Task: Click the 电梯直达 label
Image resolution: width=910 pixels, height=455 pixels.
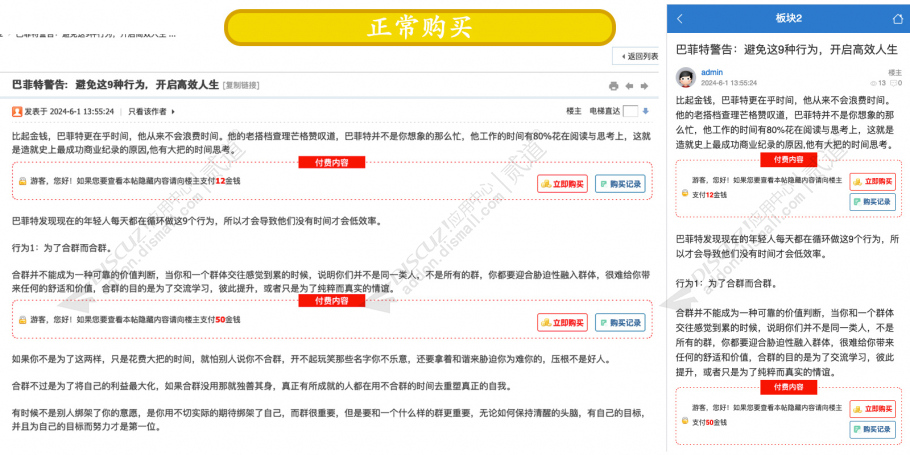Action: (605, 111)
